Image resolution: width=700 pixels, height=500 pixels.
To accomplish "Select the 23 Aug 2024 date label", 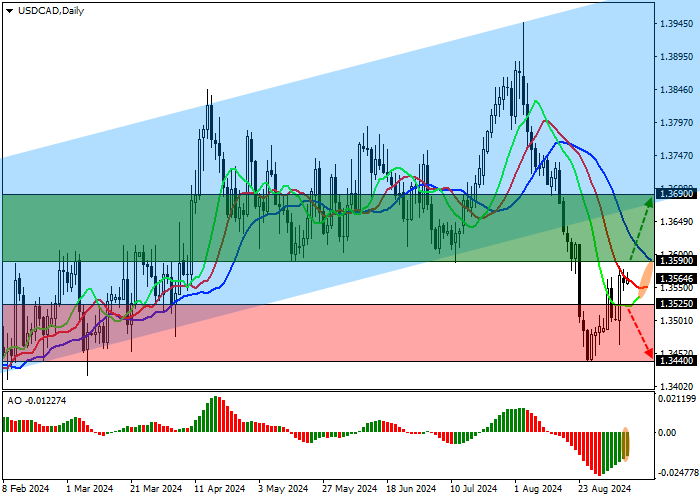I will click(604, 488).
